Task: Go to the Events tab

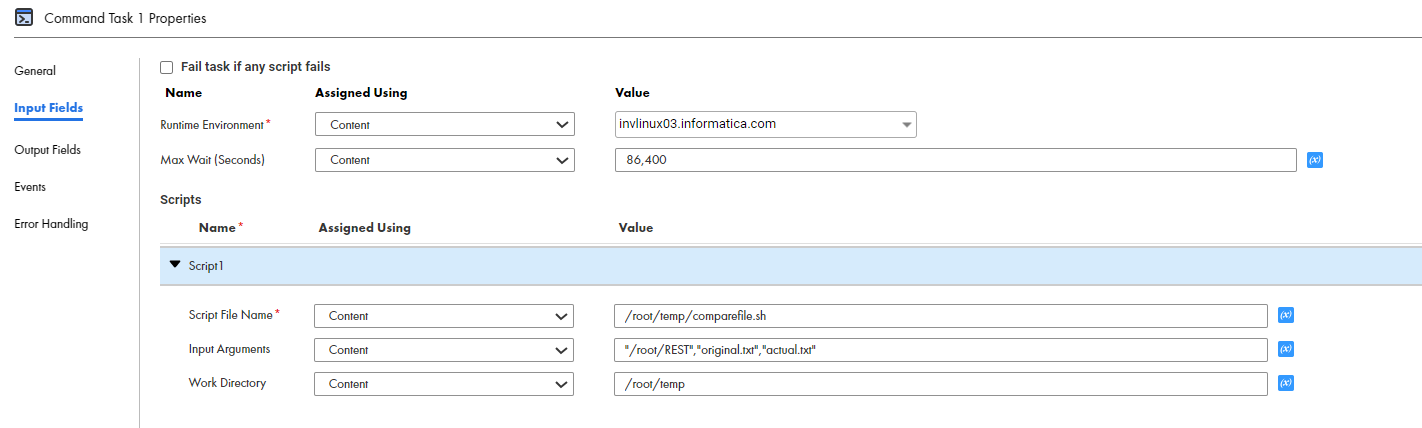Action: tap(30, 187)
